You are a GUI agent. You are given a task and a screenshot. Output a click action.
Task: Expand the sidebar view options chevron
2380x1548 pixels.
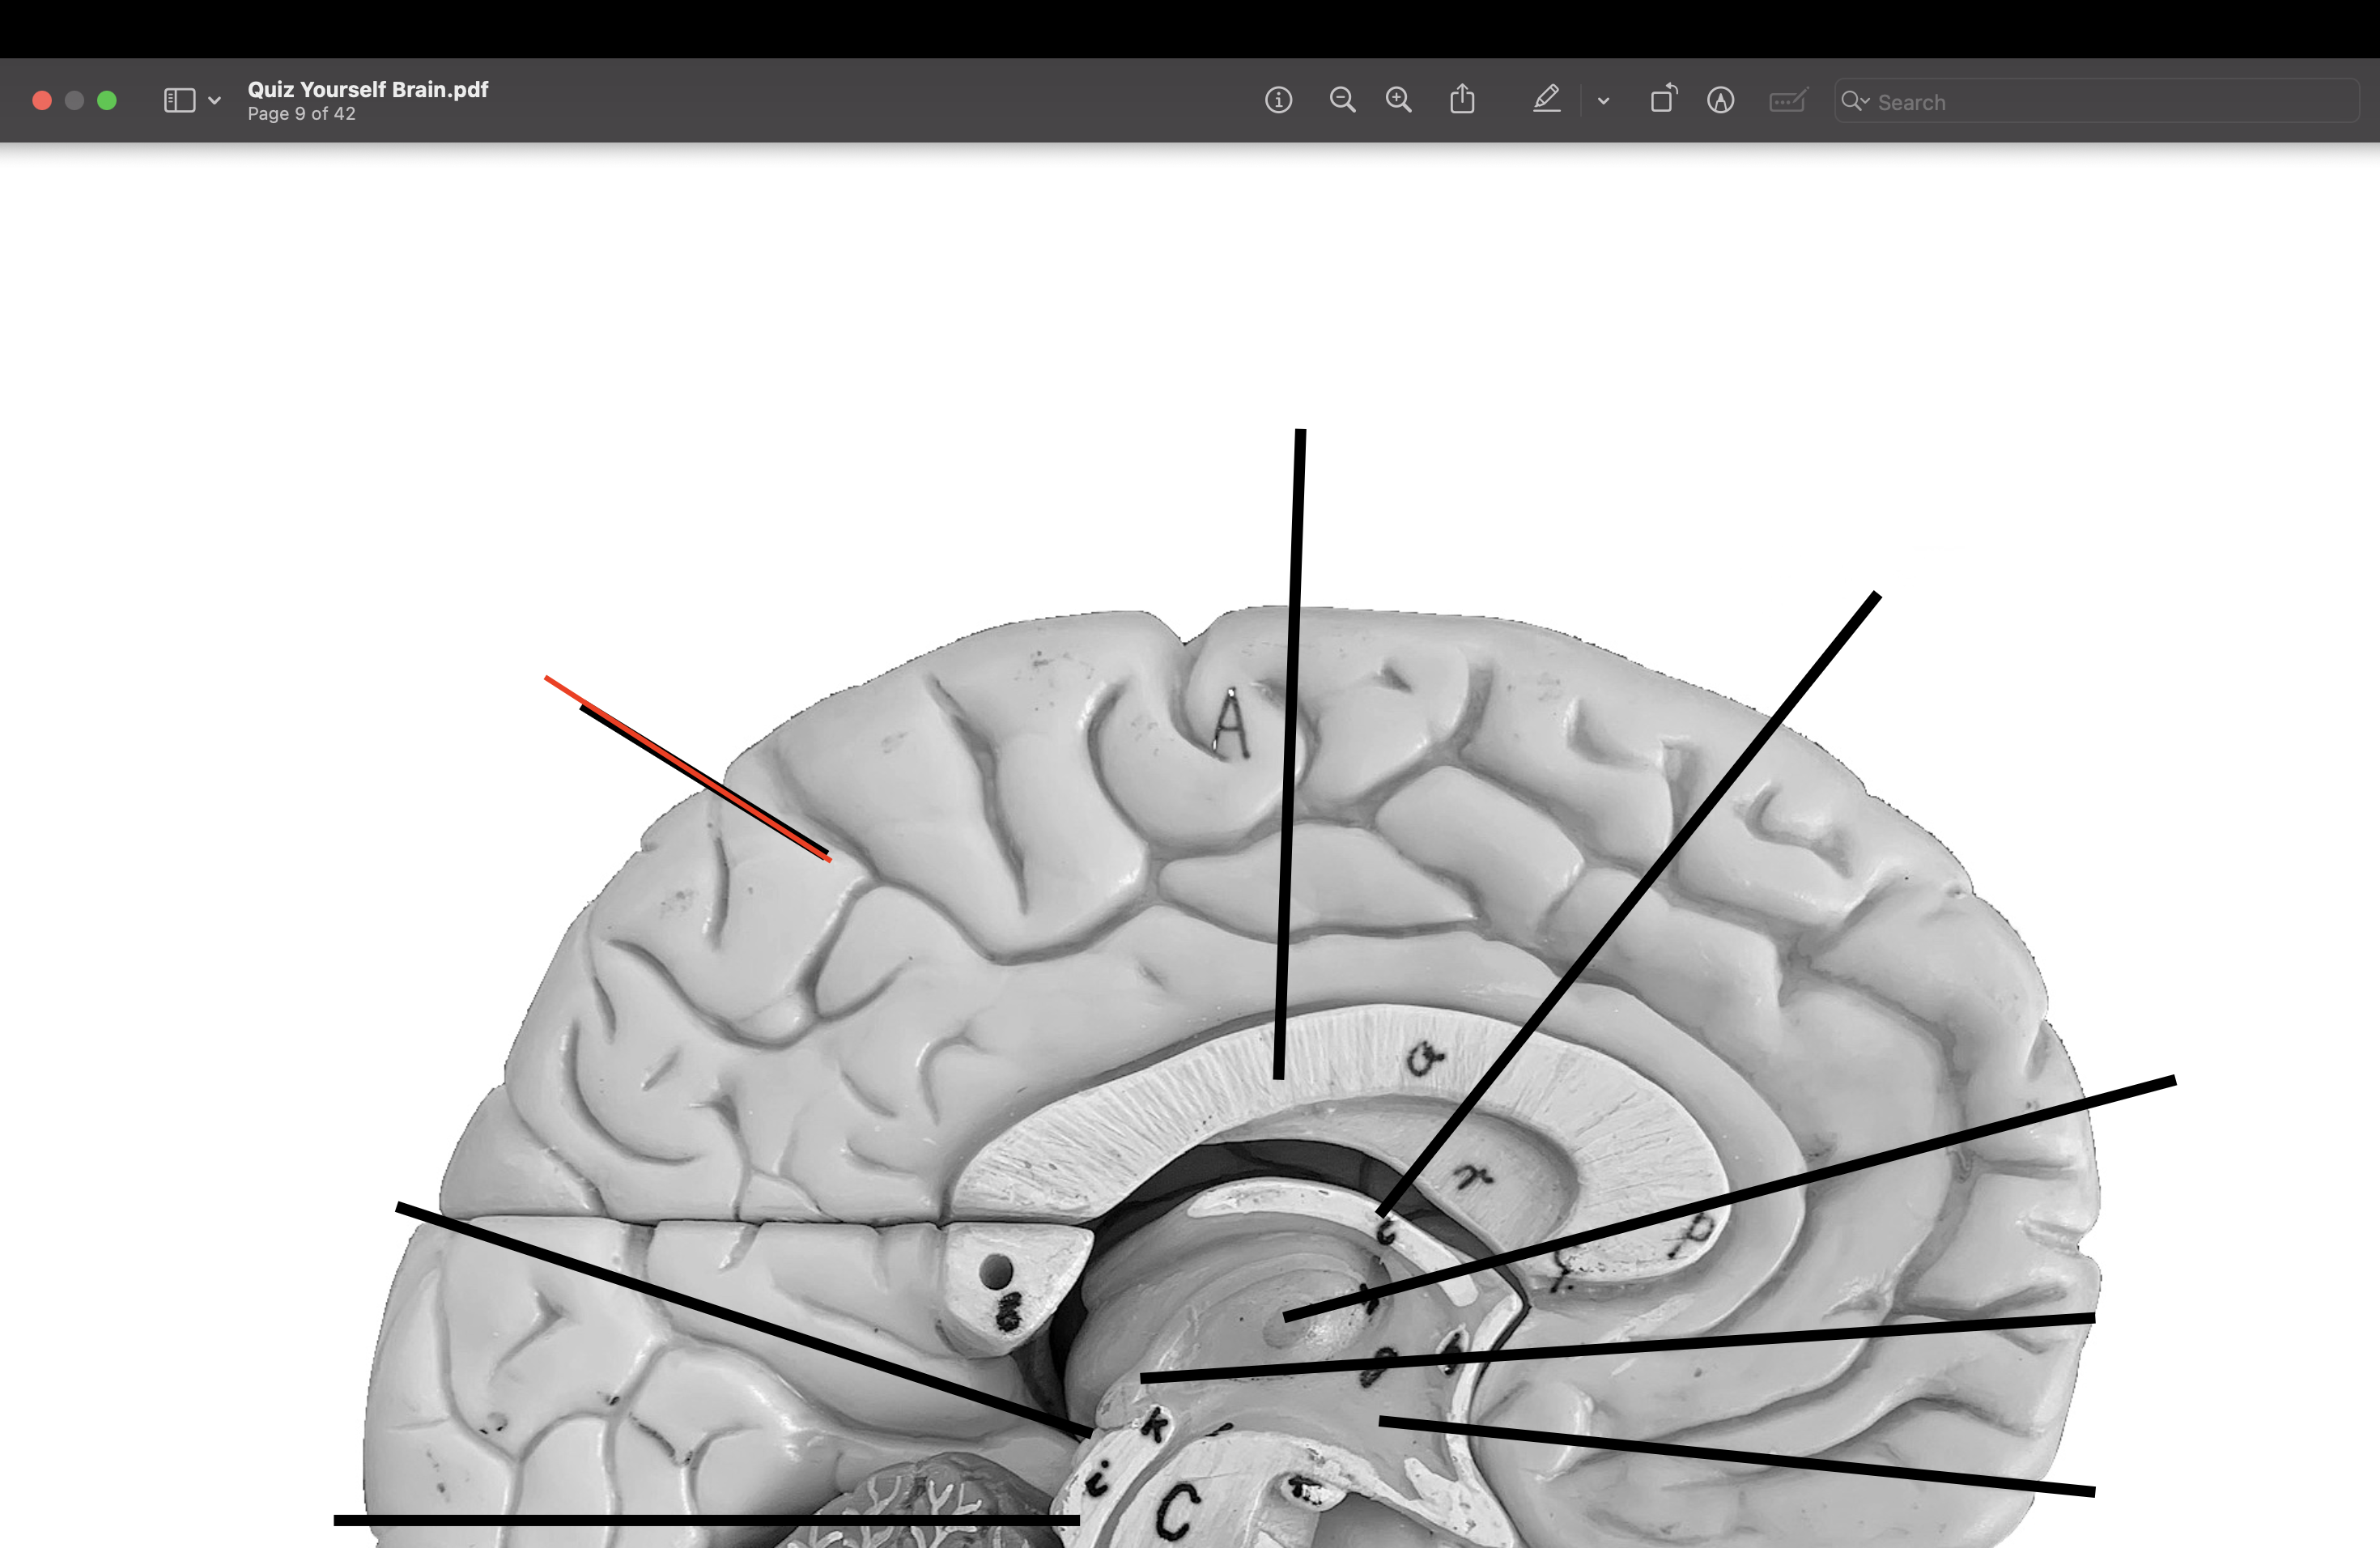click(x=214, y=100)
